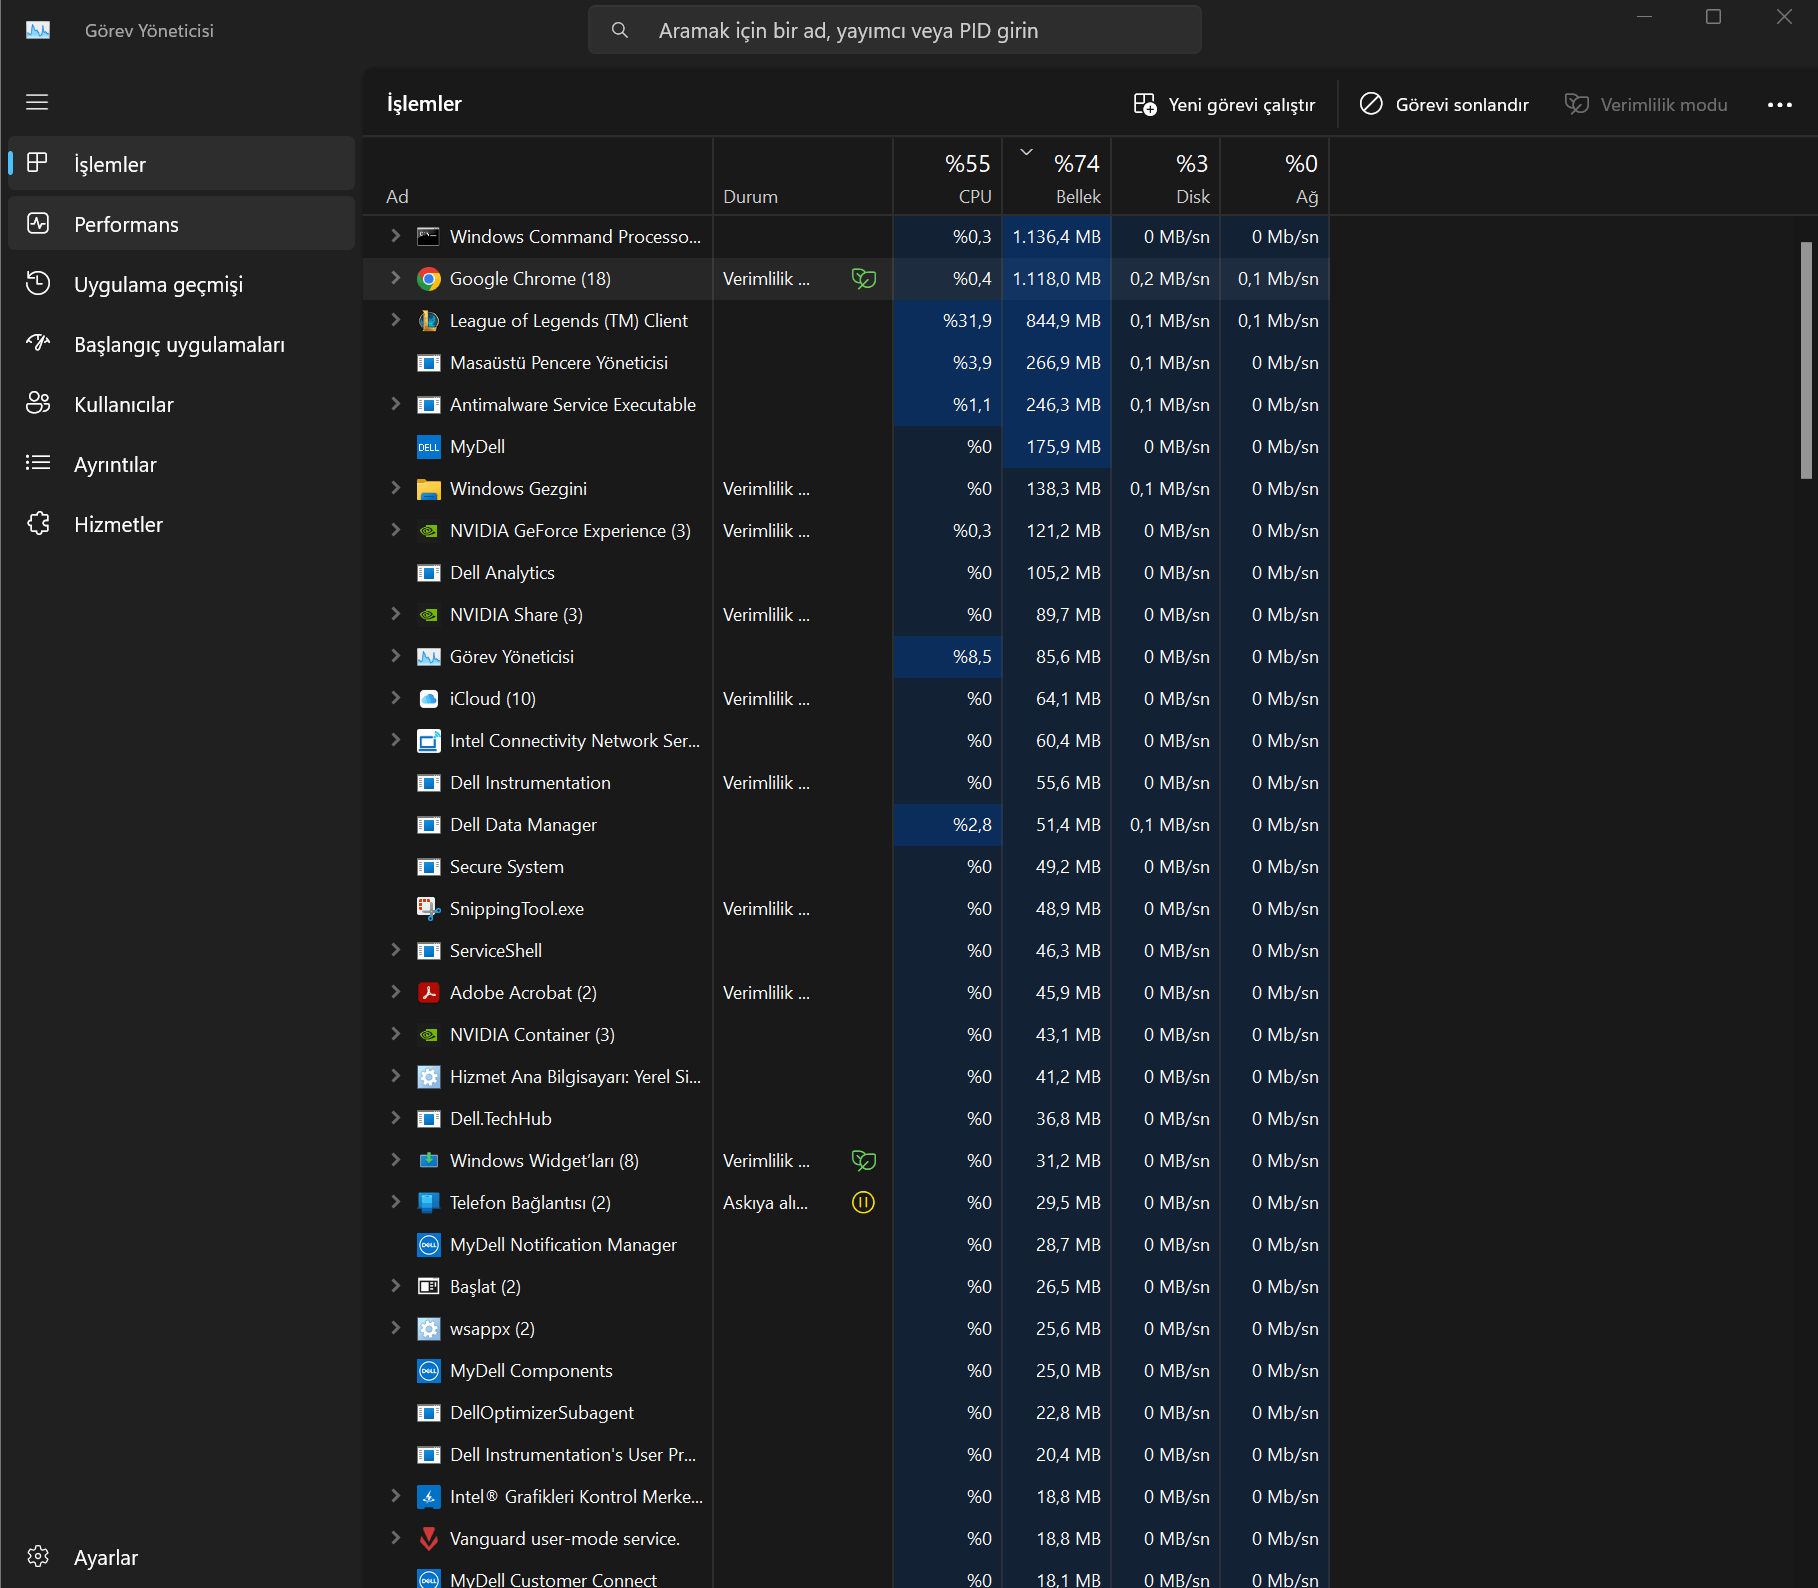The image size is (1818, 1588).
Task: Click the MyDell app icon
Action: pos(429,447)
